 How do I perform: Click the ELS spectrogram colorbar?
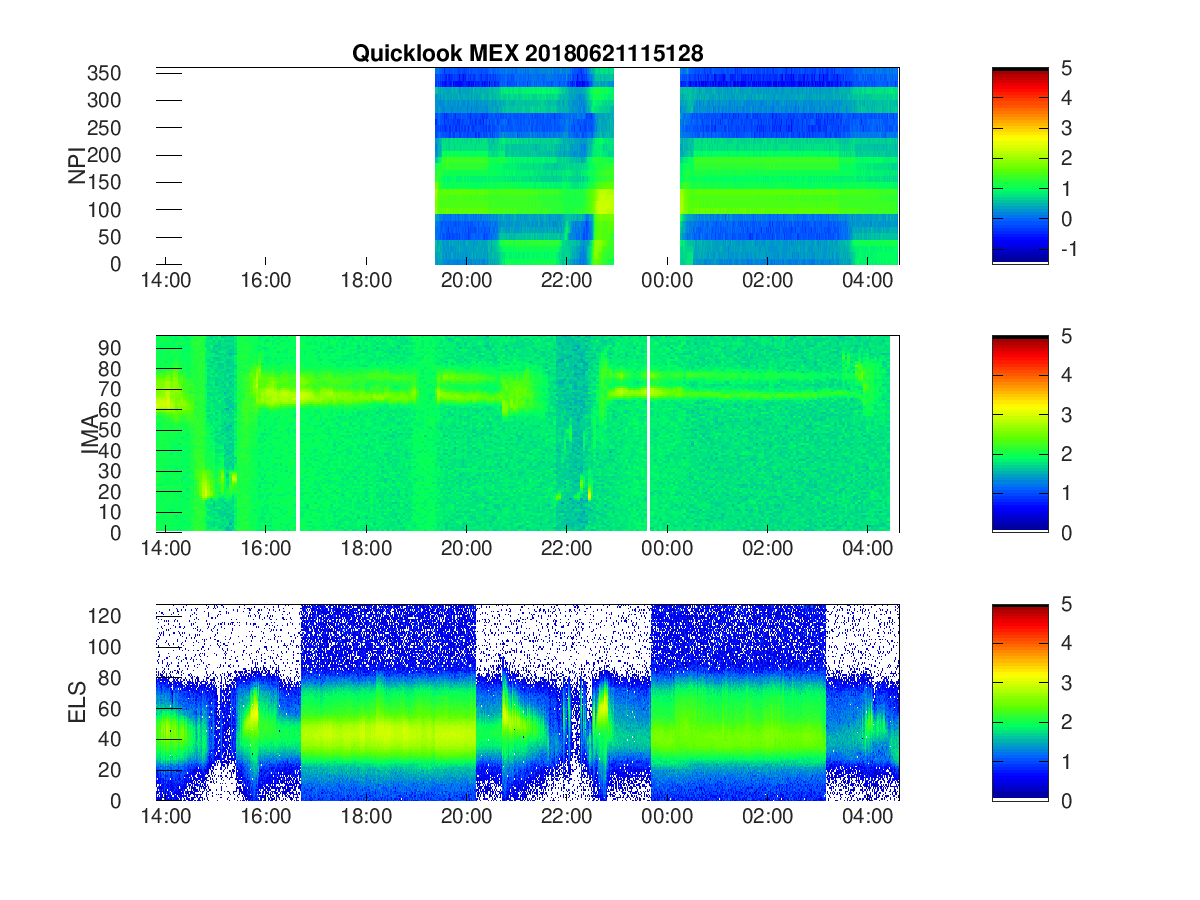1020,702
